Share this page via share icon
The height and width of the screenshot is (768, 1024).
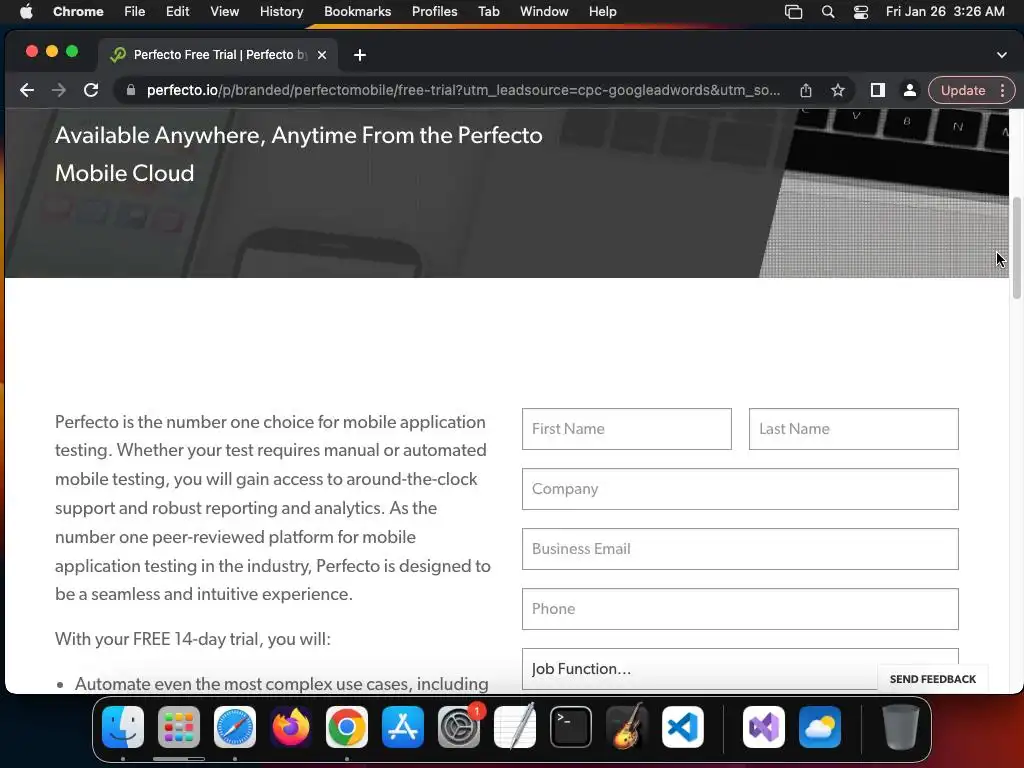coord(806,90)
